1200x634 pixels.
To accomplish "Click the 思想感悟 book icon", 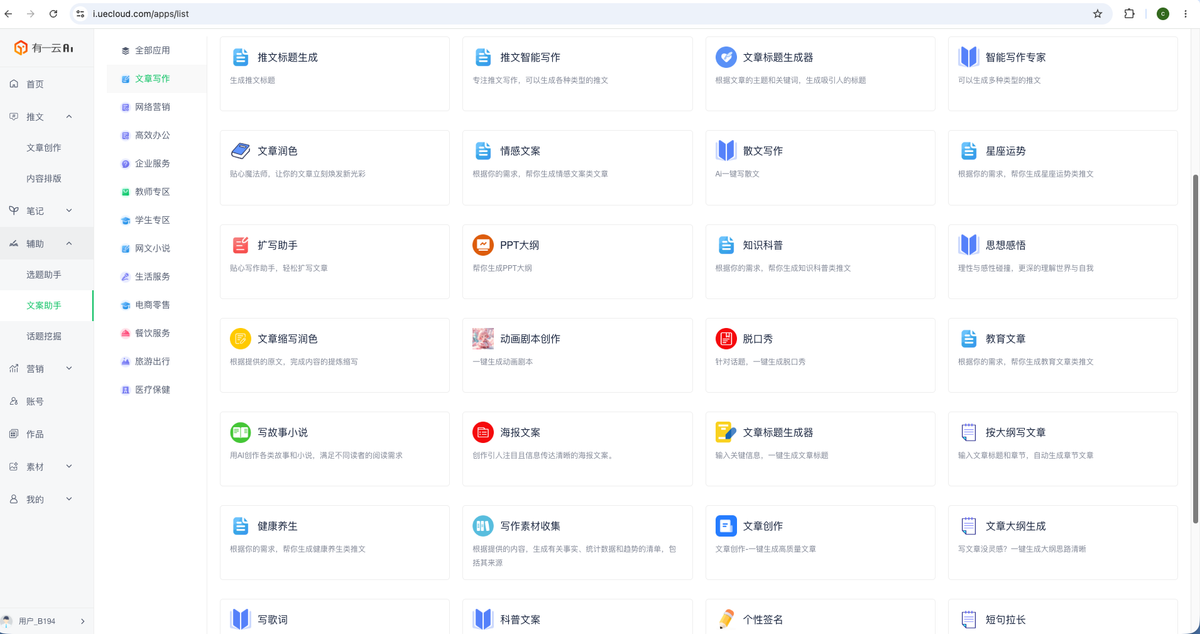I will (968, 245).
